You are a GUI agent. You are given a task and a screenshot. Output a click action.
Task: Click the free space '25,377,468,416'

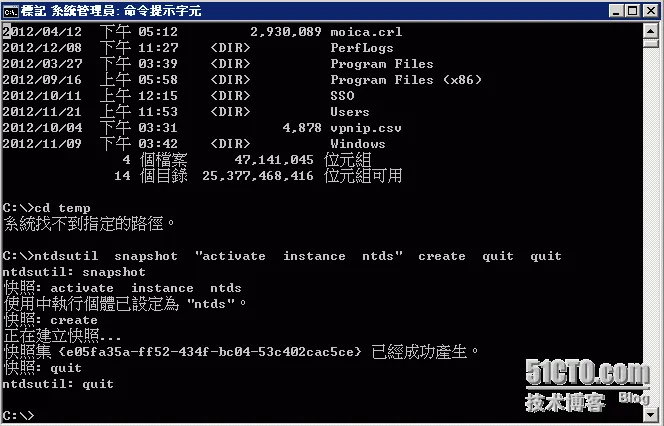pyautogui.click(x=258, y=176)
